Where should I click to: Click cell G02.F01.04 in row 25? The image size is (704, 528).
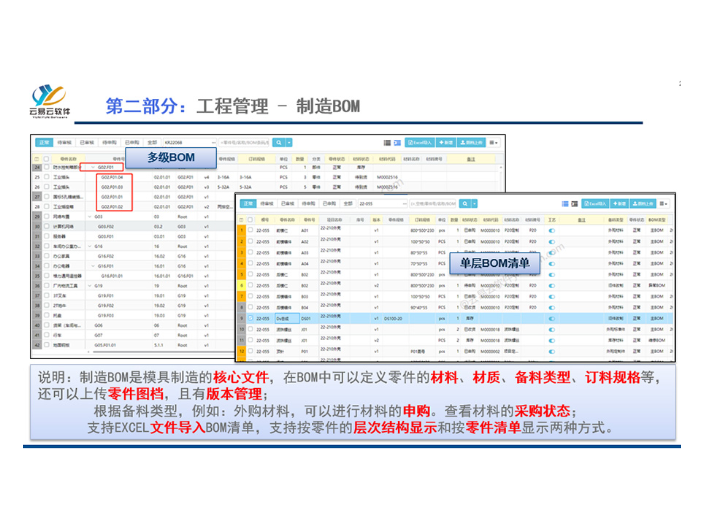pos(112,177)
